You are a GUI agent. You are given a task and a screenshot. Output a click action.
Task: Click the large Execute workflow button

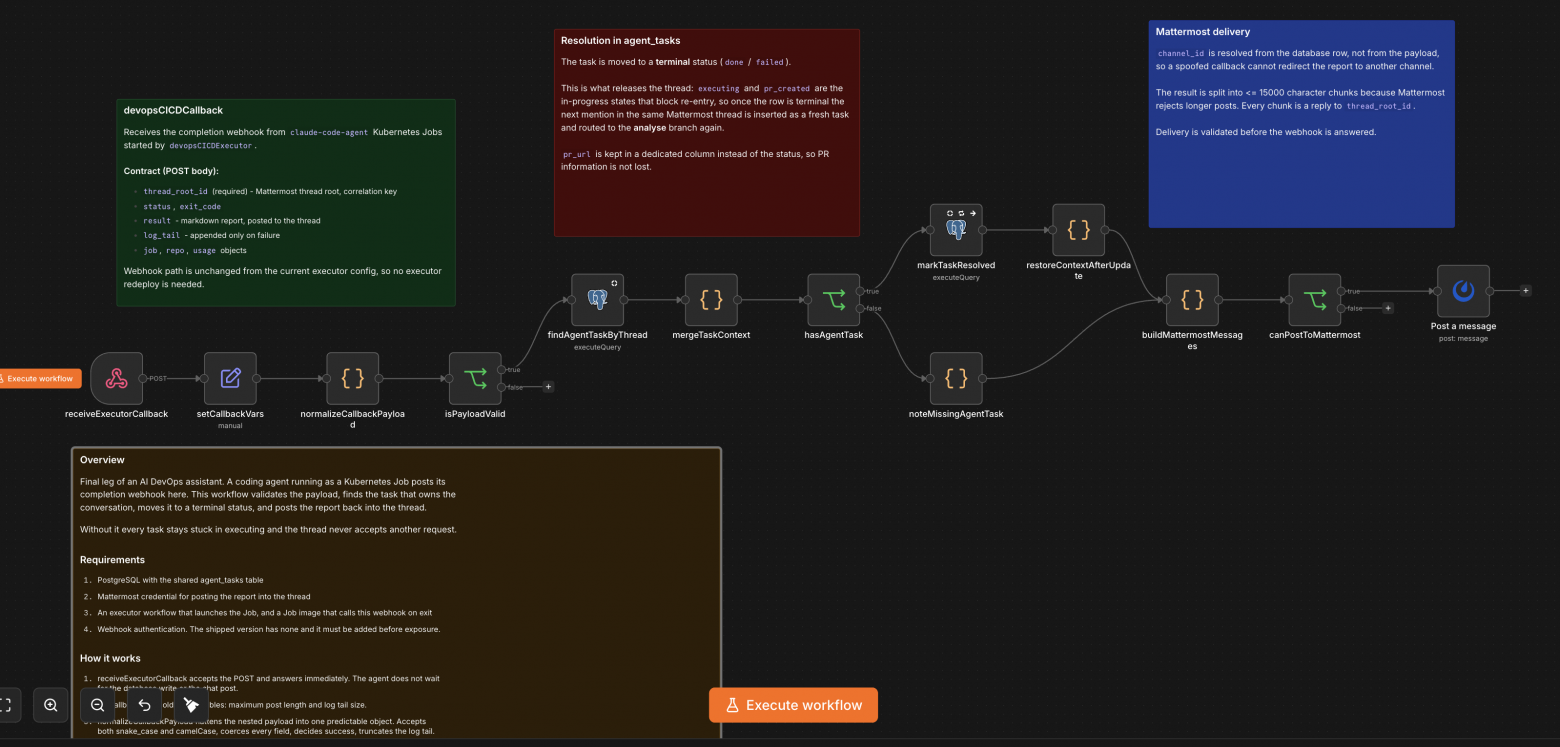point(793,705)
